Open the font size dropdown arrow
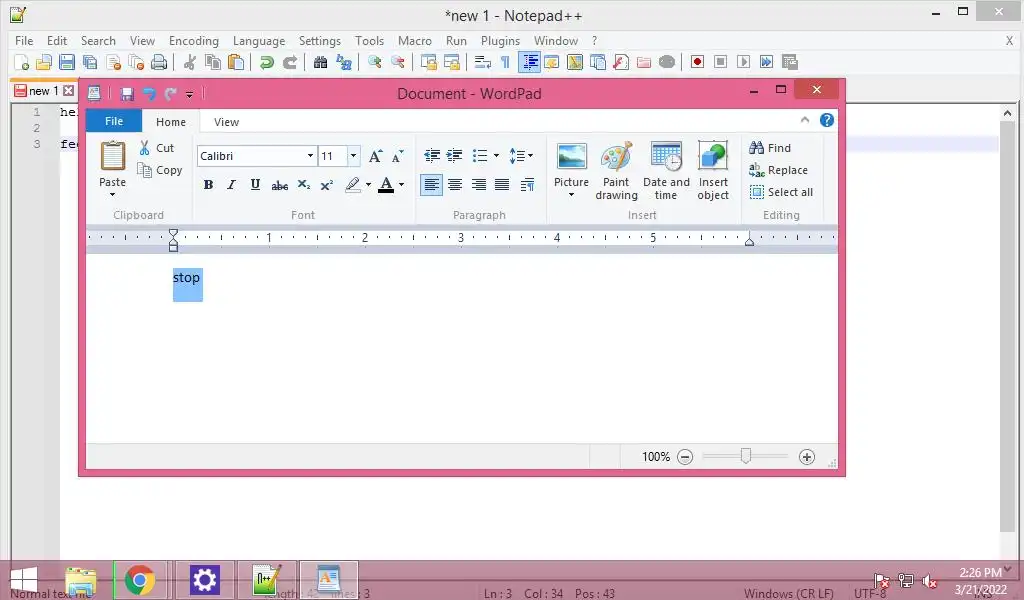This screenshot has height=600, width=1024. click(353, 156)
